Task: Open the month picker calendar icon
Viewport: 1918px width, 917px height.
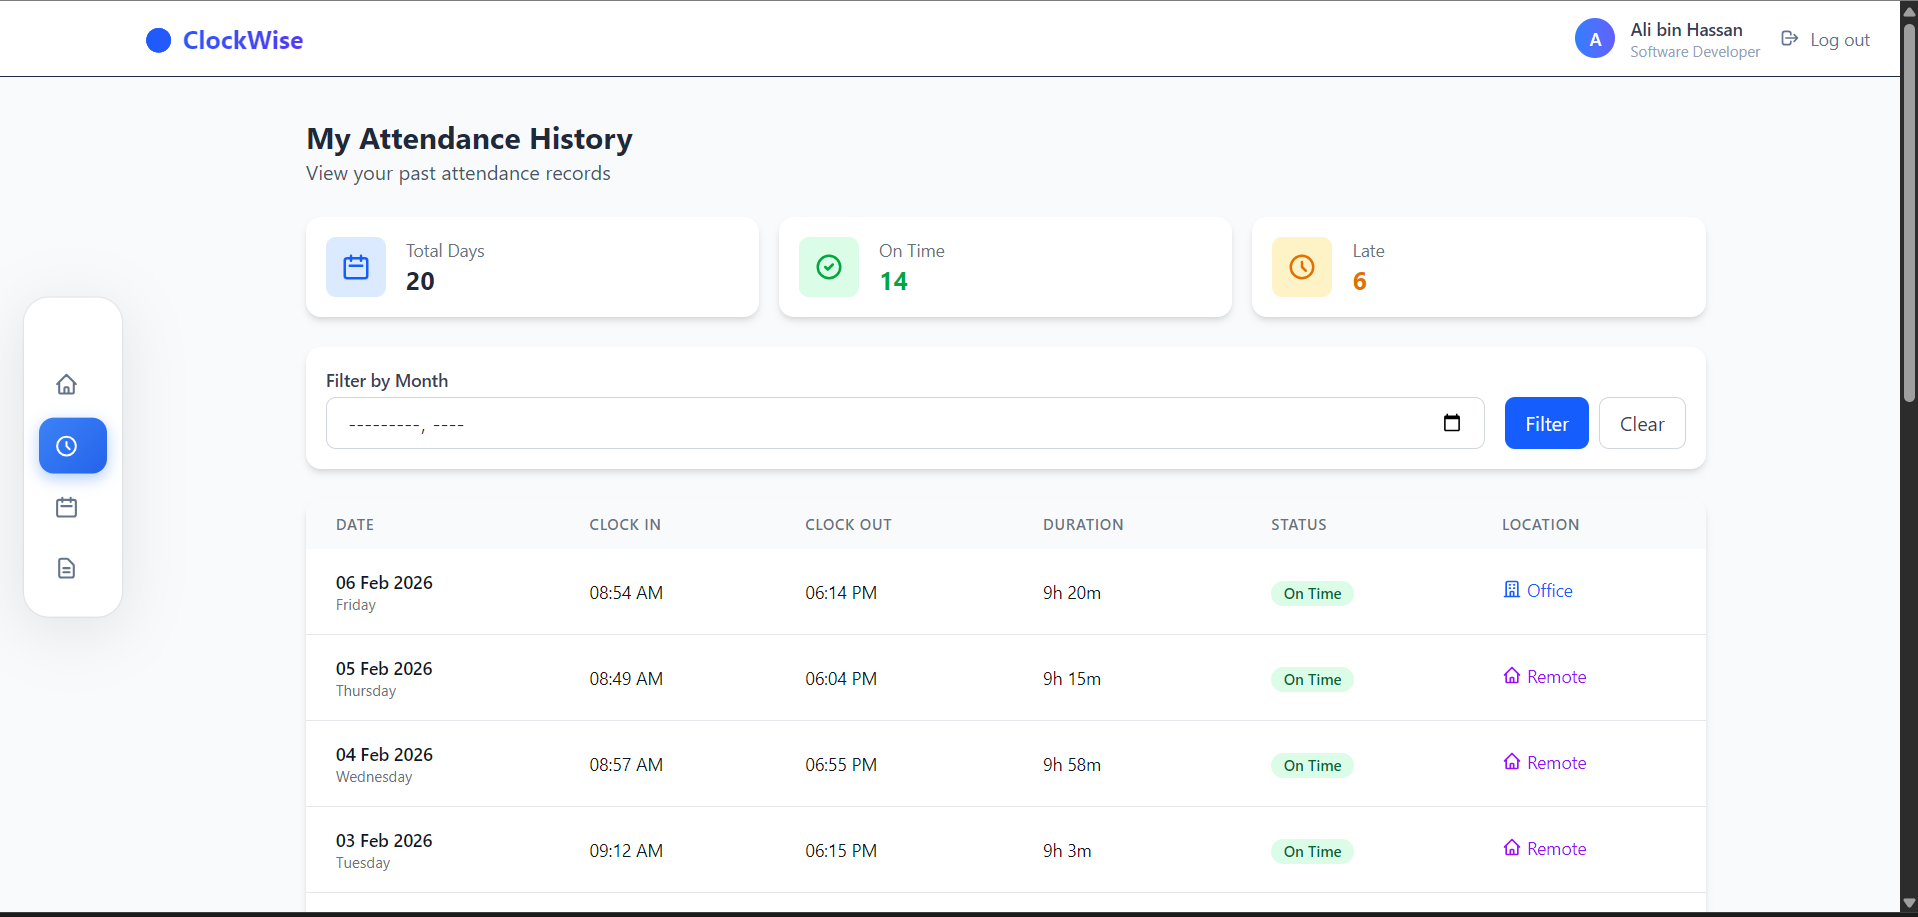Action: click(x=1451, y=423)
